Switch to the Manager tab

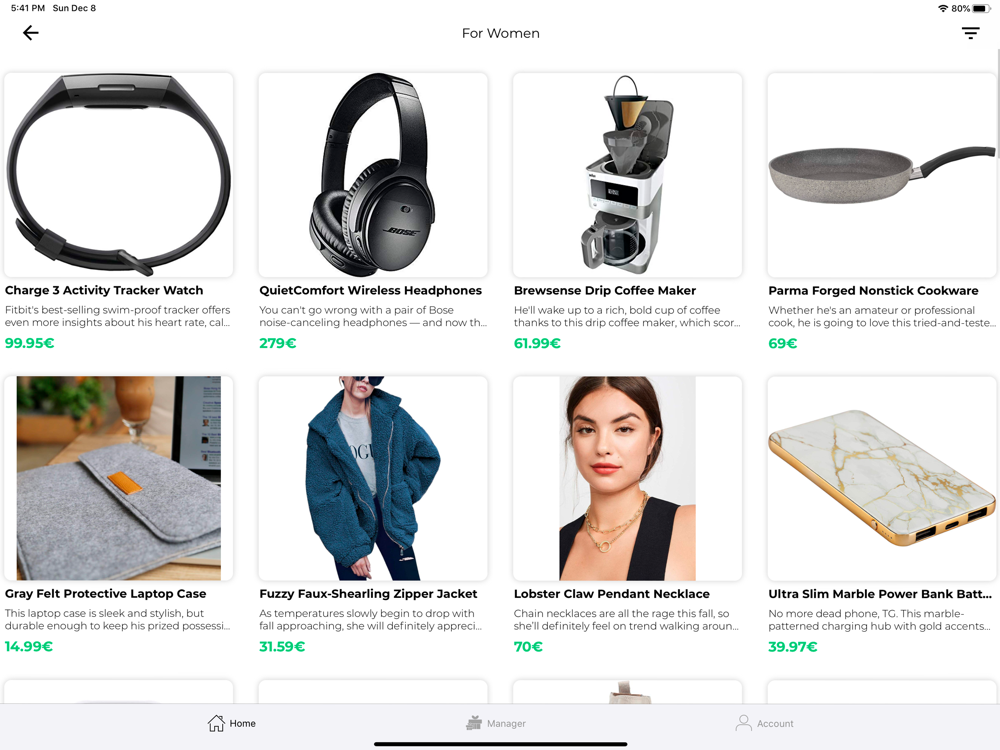[496, 723]
